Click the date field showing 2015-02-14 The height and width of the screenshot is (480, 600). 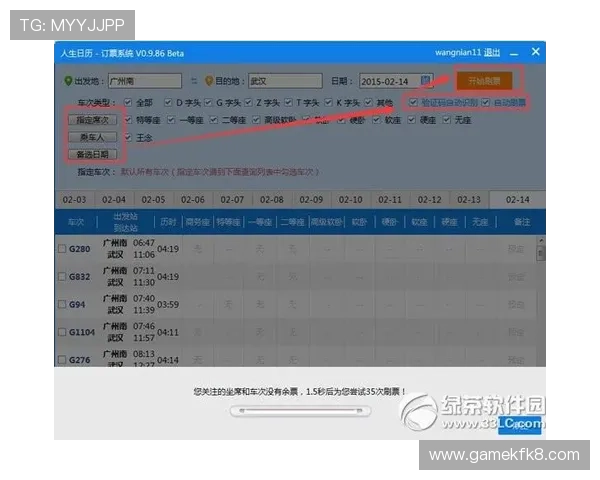[x=396, y=81]
